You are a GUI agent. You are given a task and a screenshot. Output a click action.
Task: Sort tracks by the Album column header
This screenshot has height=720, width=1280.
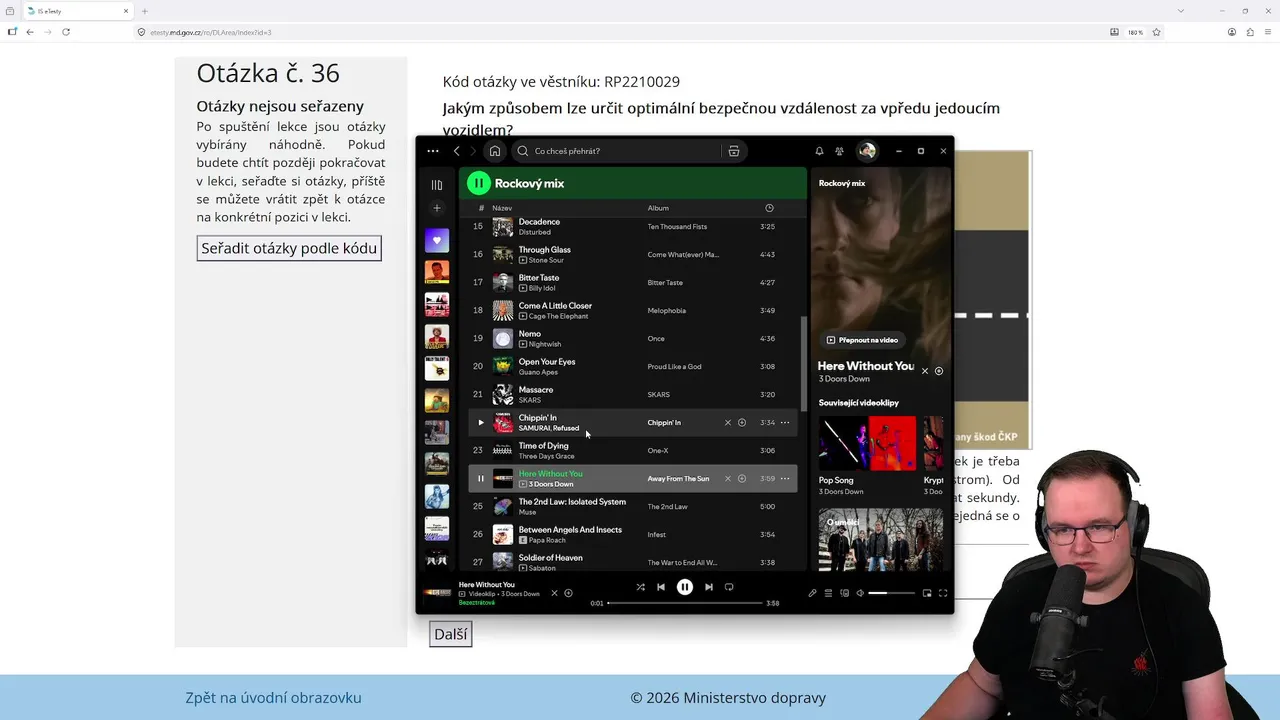click(x=658, y=208)
